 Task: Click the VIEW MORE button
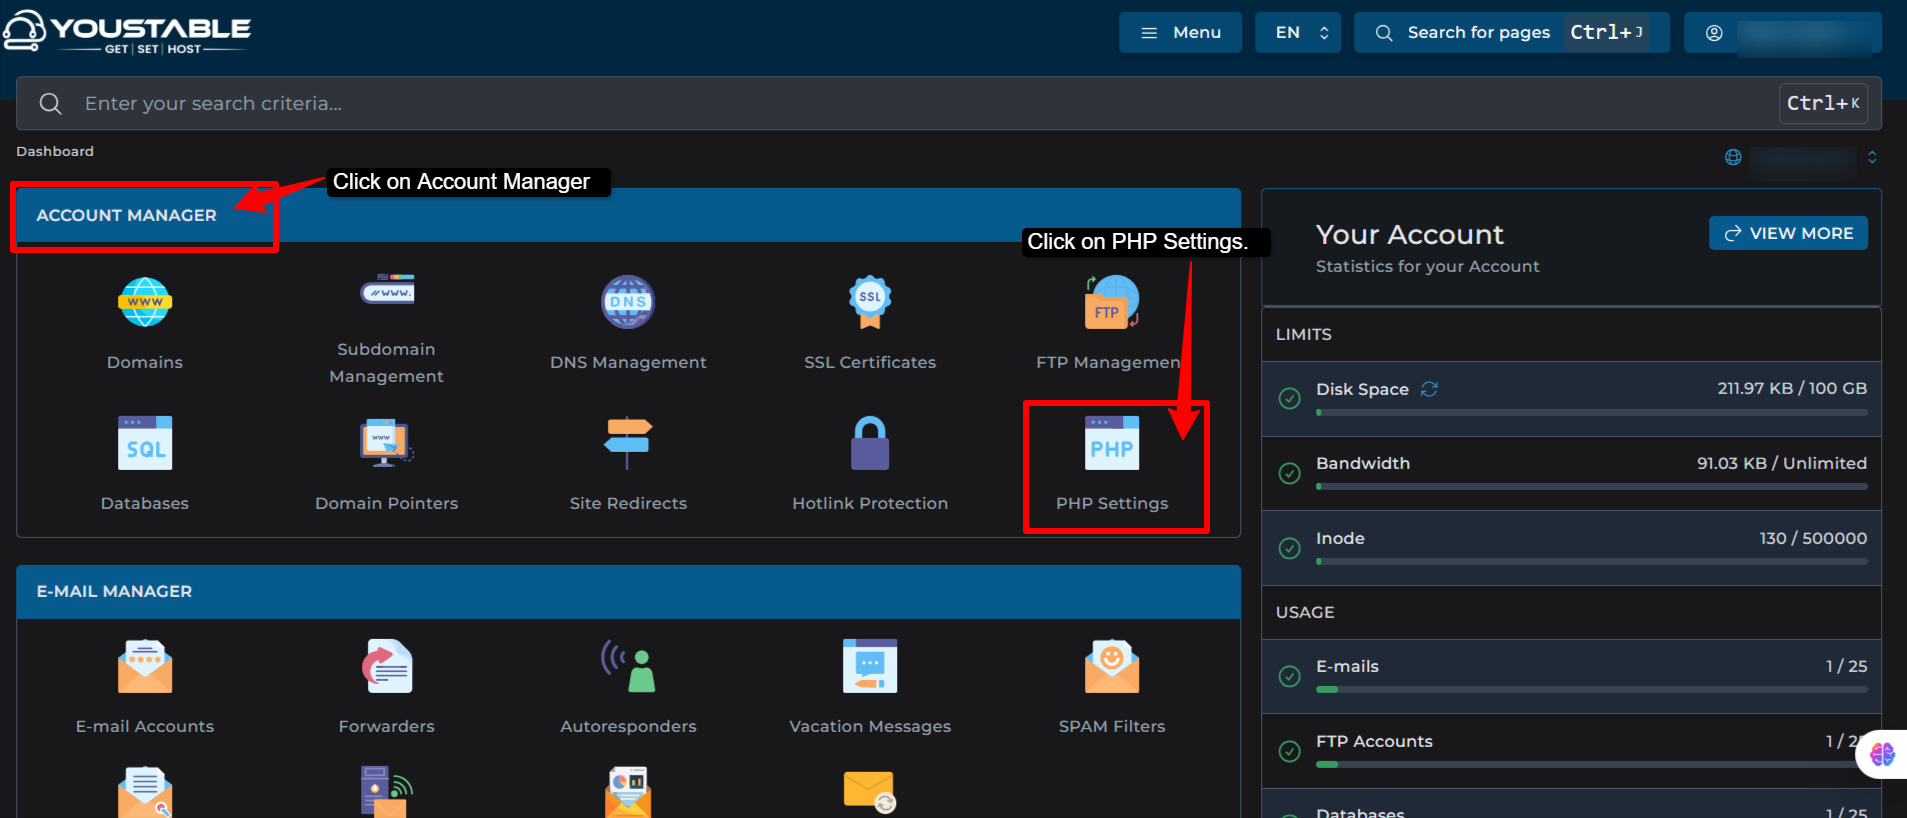coord(1788,233)
